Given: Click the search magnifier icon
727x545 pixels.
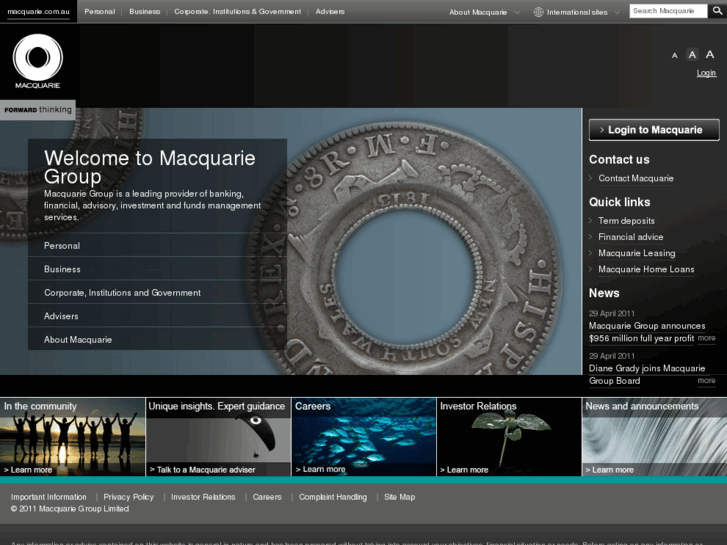Looking at the screenshot, I should pos(717,11).
